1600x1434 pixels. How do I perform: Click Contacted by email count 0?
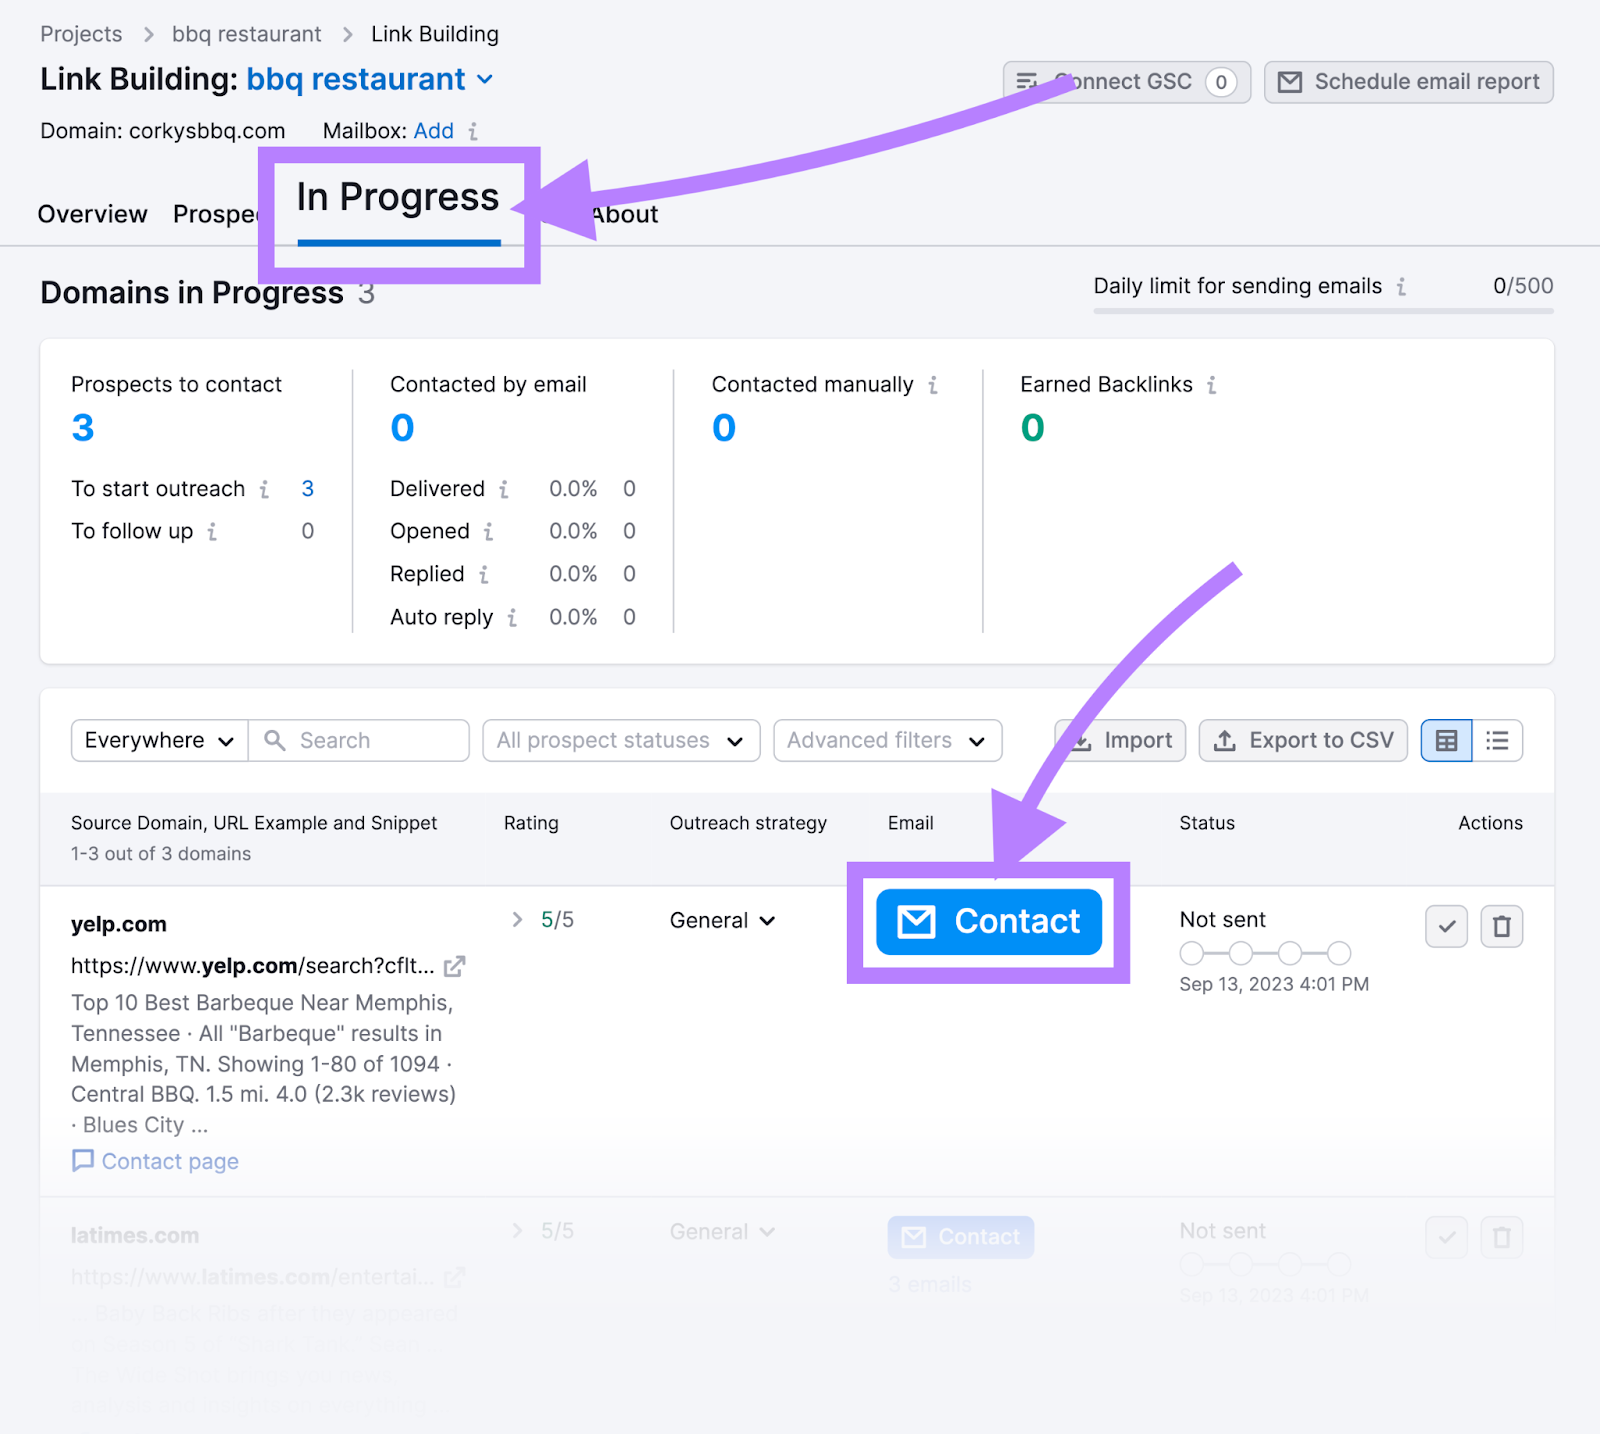[402, 428]
